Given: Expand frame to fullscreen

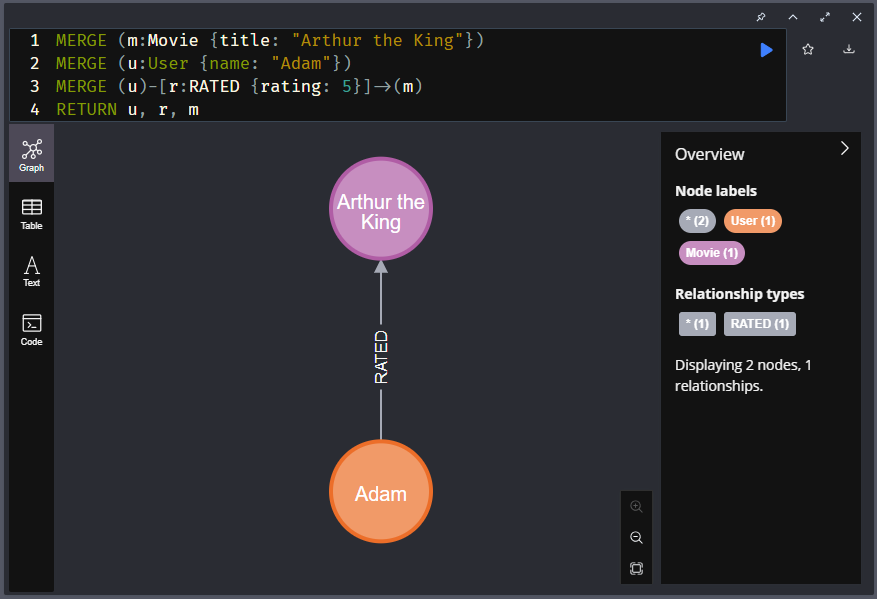Looking at the screenshot, I should point(824,17).
